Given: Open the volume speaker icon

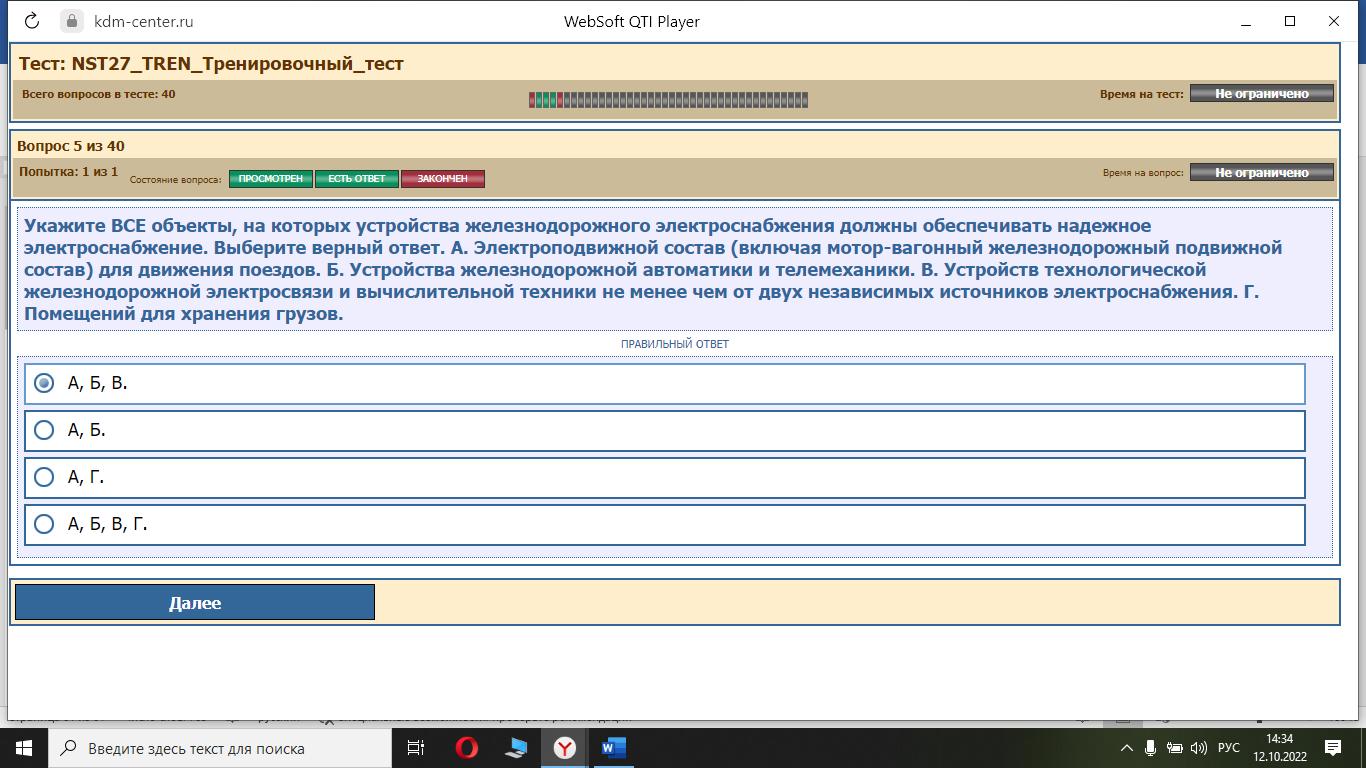Looking at the screenshot, I should (1199, 748).
